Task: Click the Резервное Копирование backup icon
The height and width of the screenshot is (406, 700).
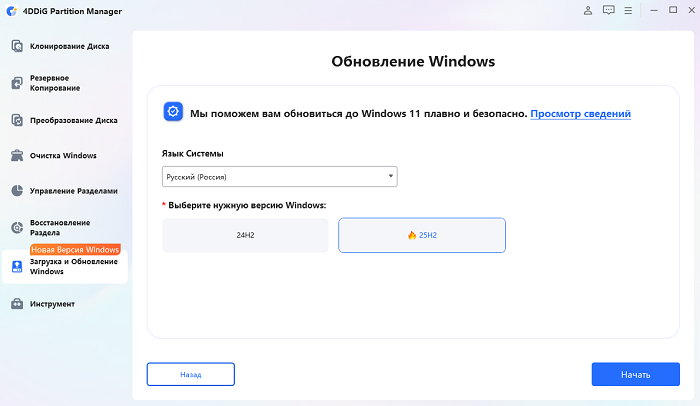Action: click(x=17, y=83)
